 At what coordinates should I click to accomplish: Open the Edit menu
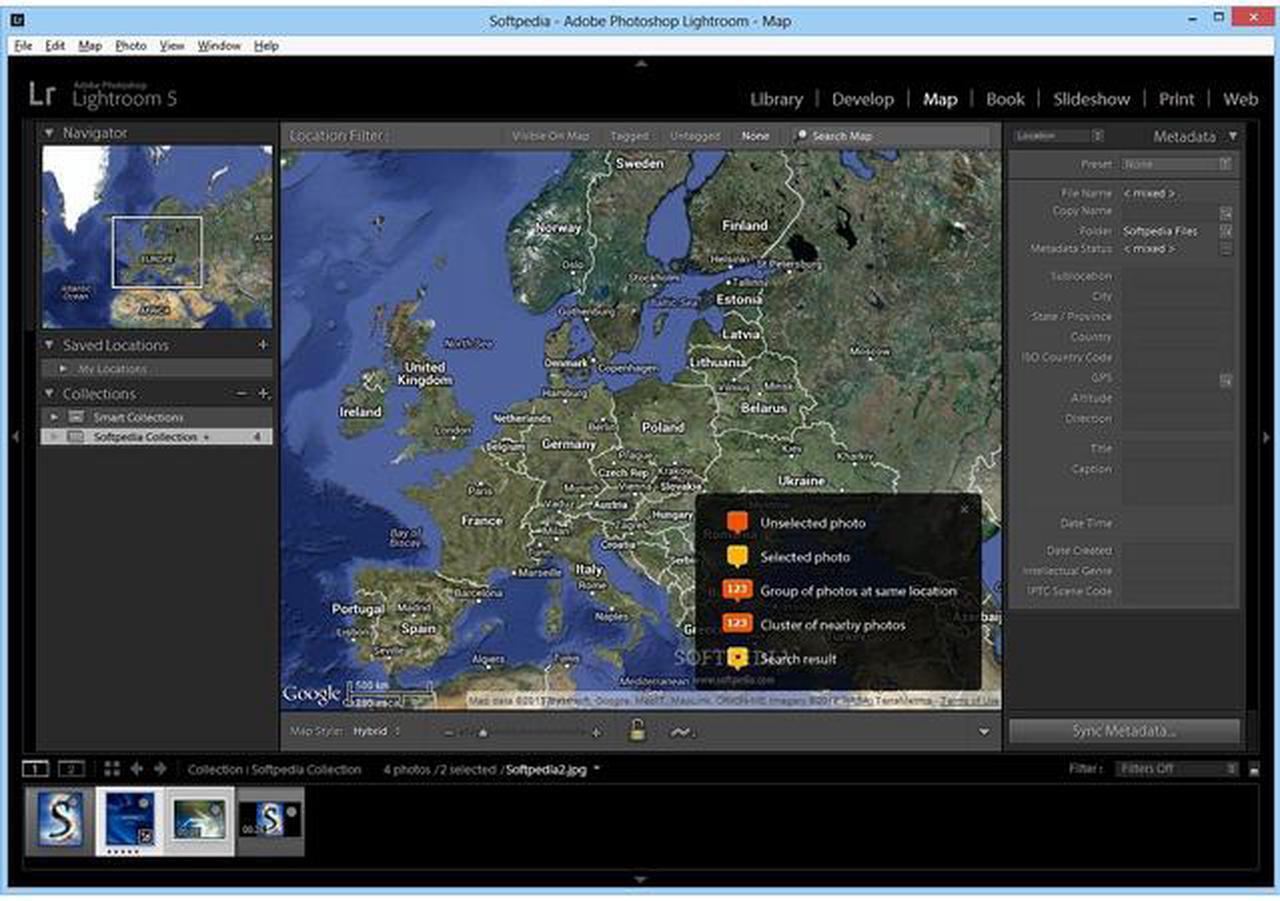(55, 46)
